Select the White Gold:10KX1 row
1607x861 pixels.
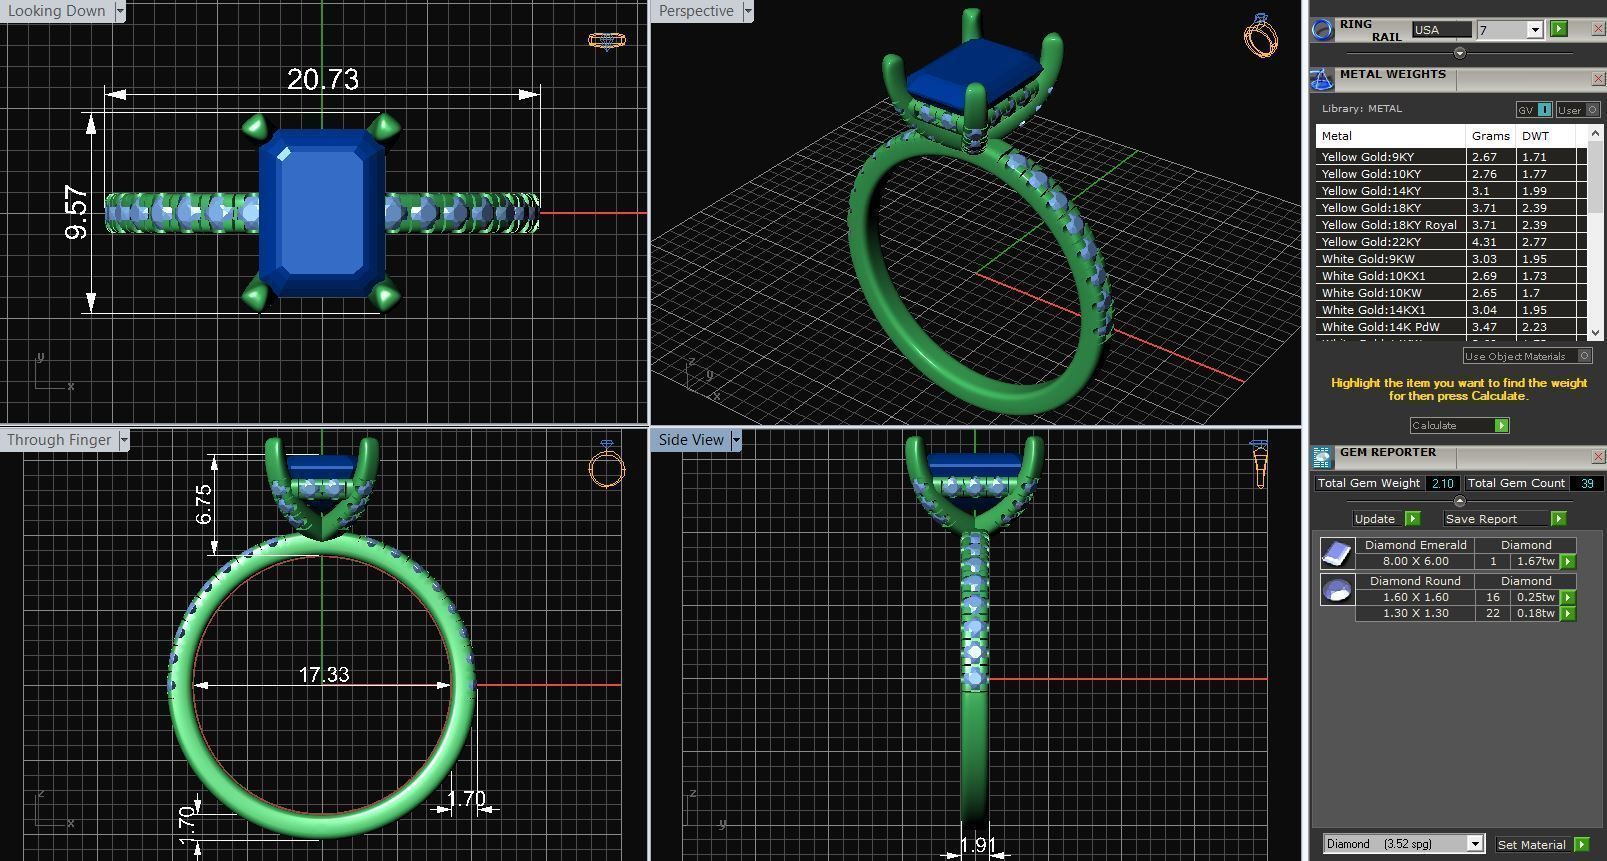(x=1451, y=276)
